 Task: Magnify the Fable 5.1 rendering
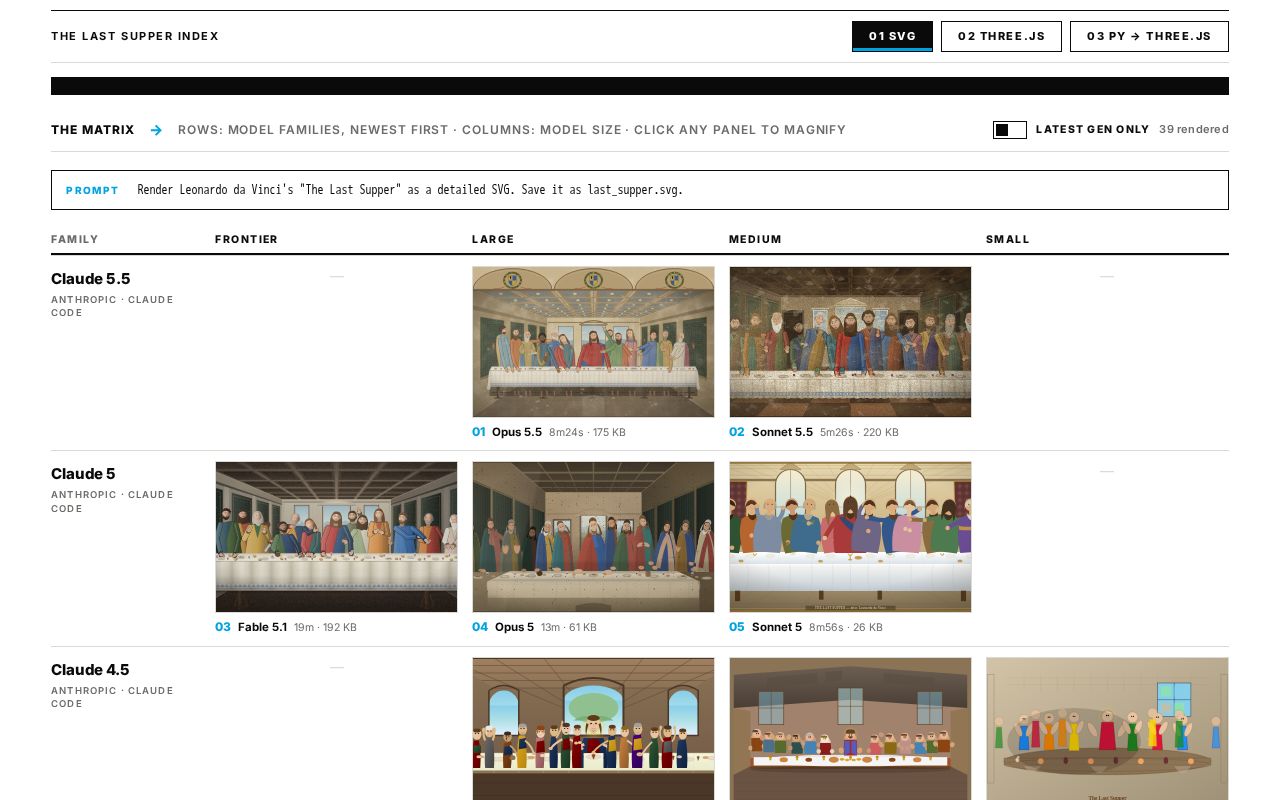coord(336,537)
